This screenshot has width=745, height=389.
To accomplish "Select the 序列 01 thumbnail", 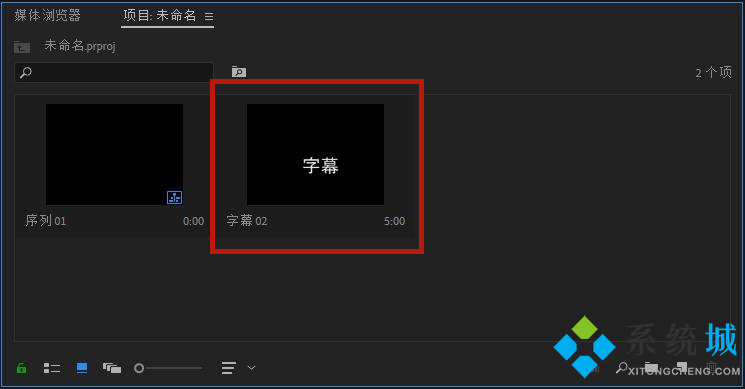I will pos(115,154).
